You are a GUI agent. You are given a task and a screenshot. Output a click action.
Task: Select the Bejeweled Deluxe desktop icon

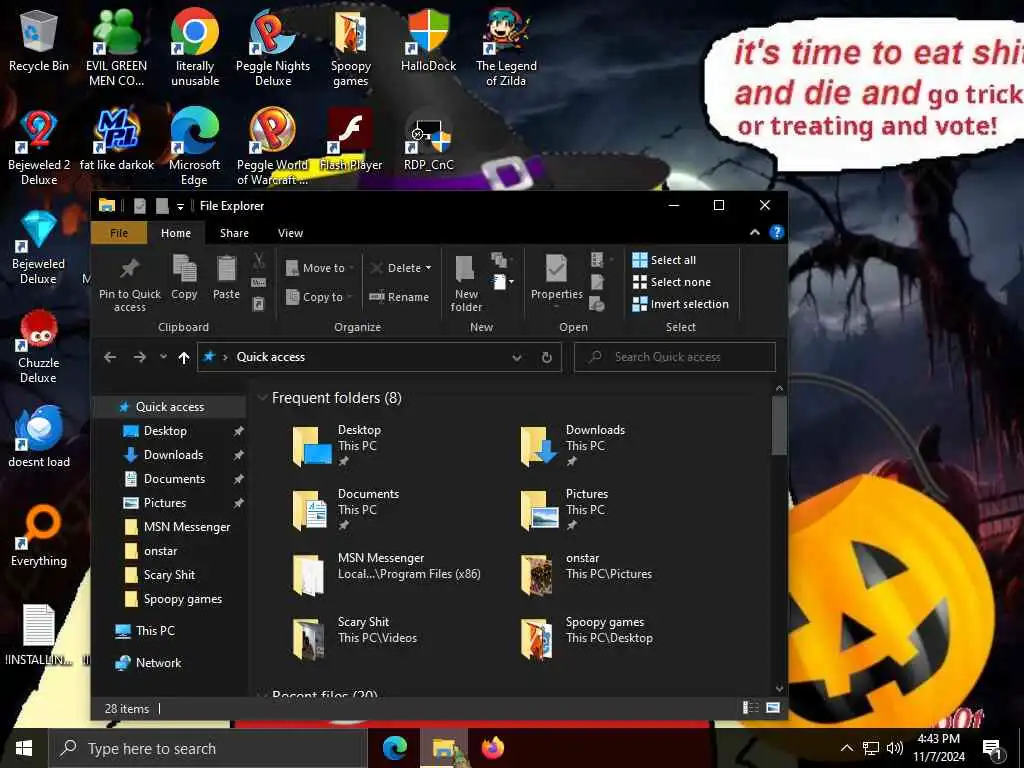(x=39, y=248)
